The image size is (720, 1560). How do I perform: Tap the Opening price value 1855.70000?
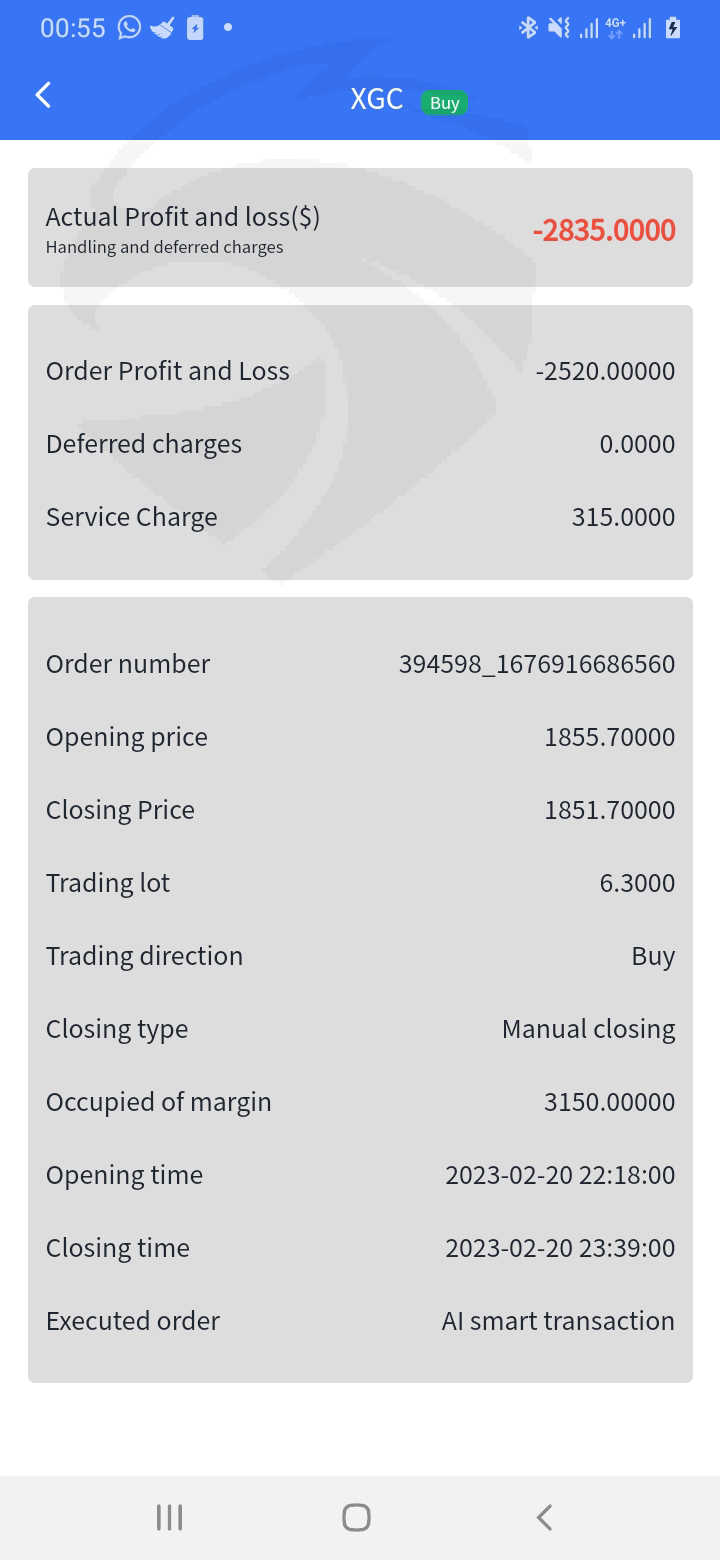tap(609, 737)
